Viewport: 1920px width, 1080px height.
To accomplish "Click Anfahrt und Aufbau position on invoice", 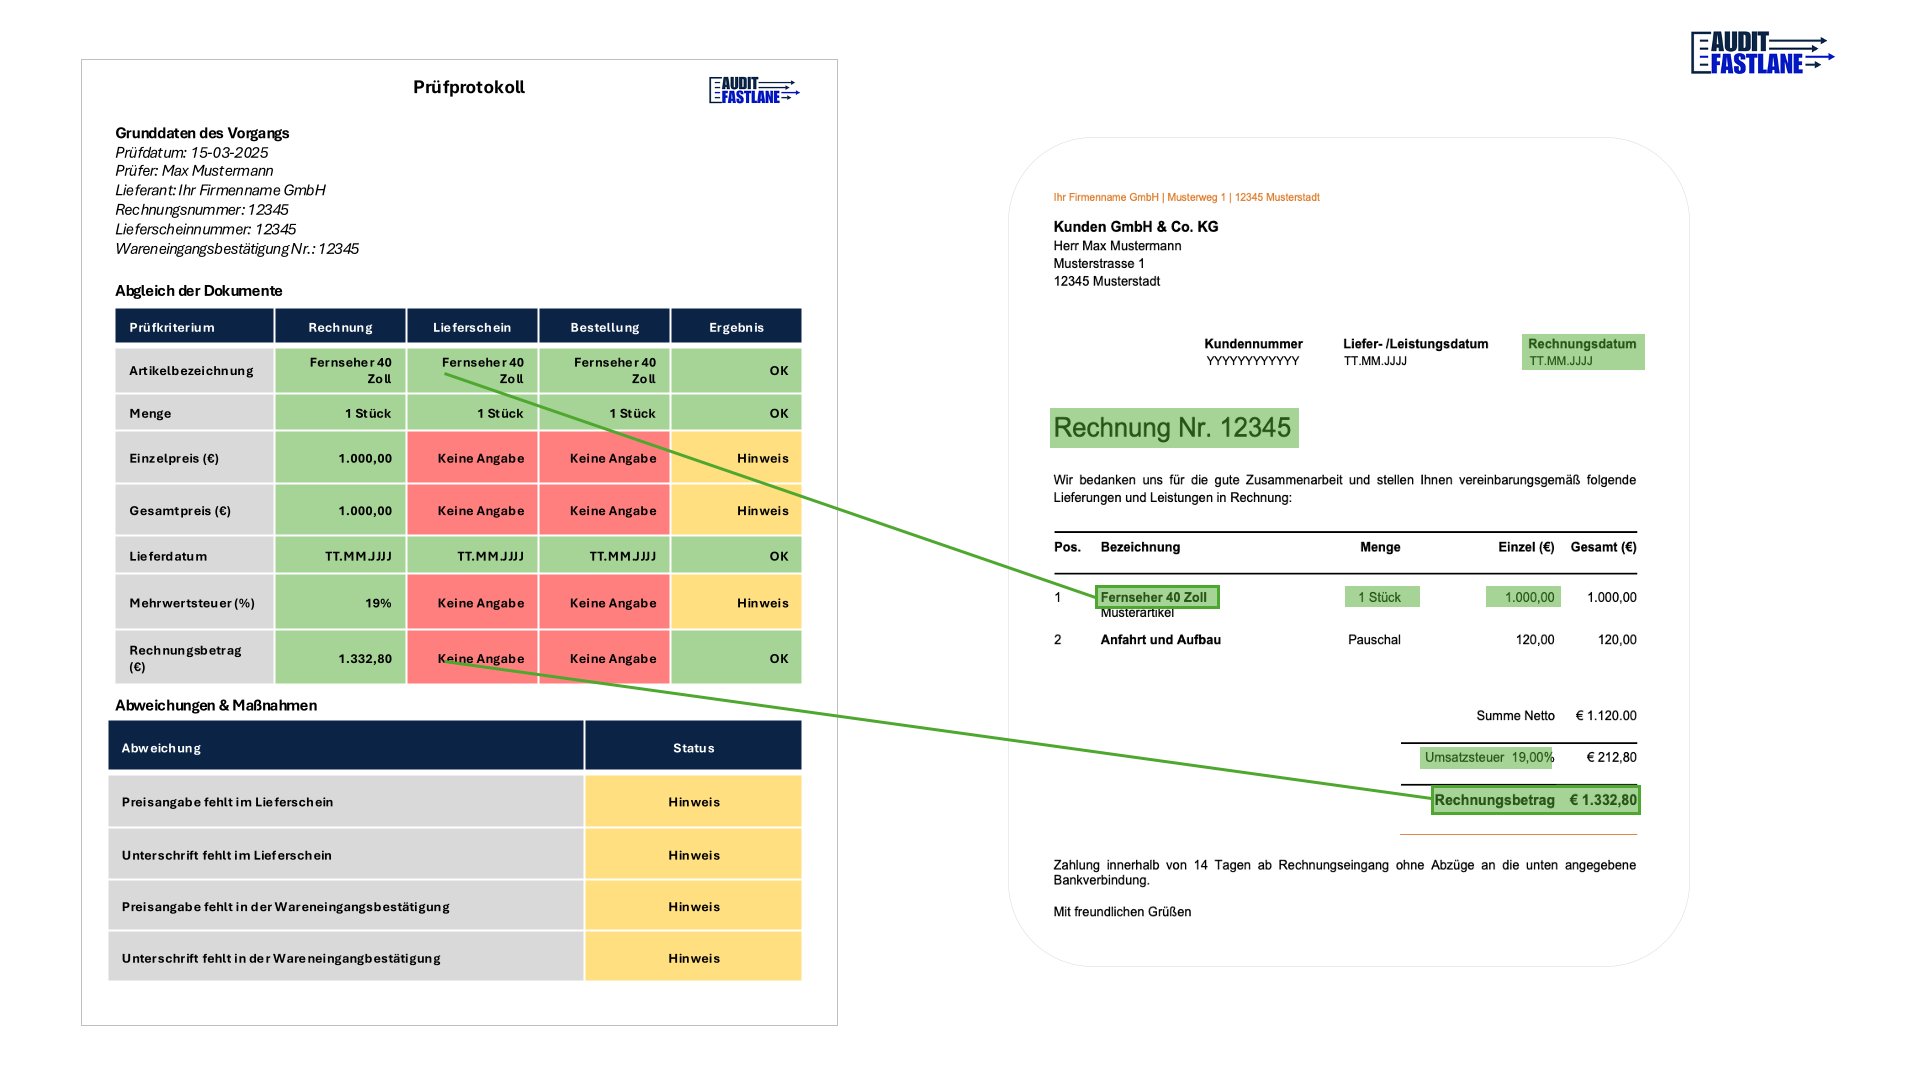I will (x=1160, y=640).
